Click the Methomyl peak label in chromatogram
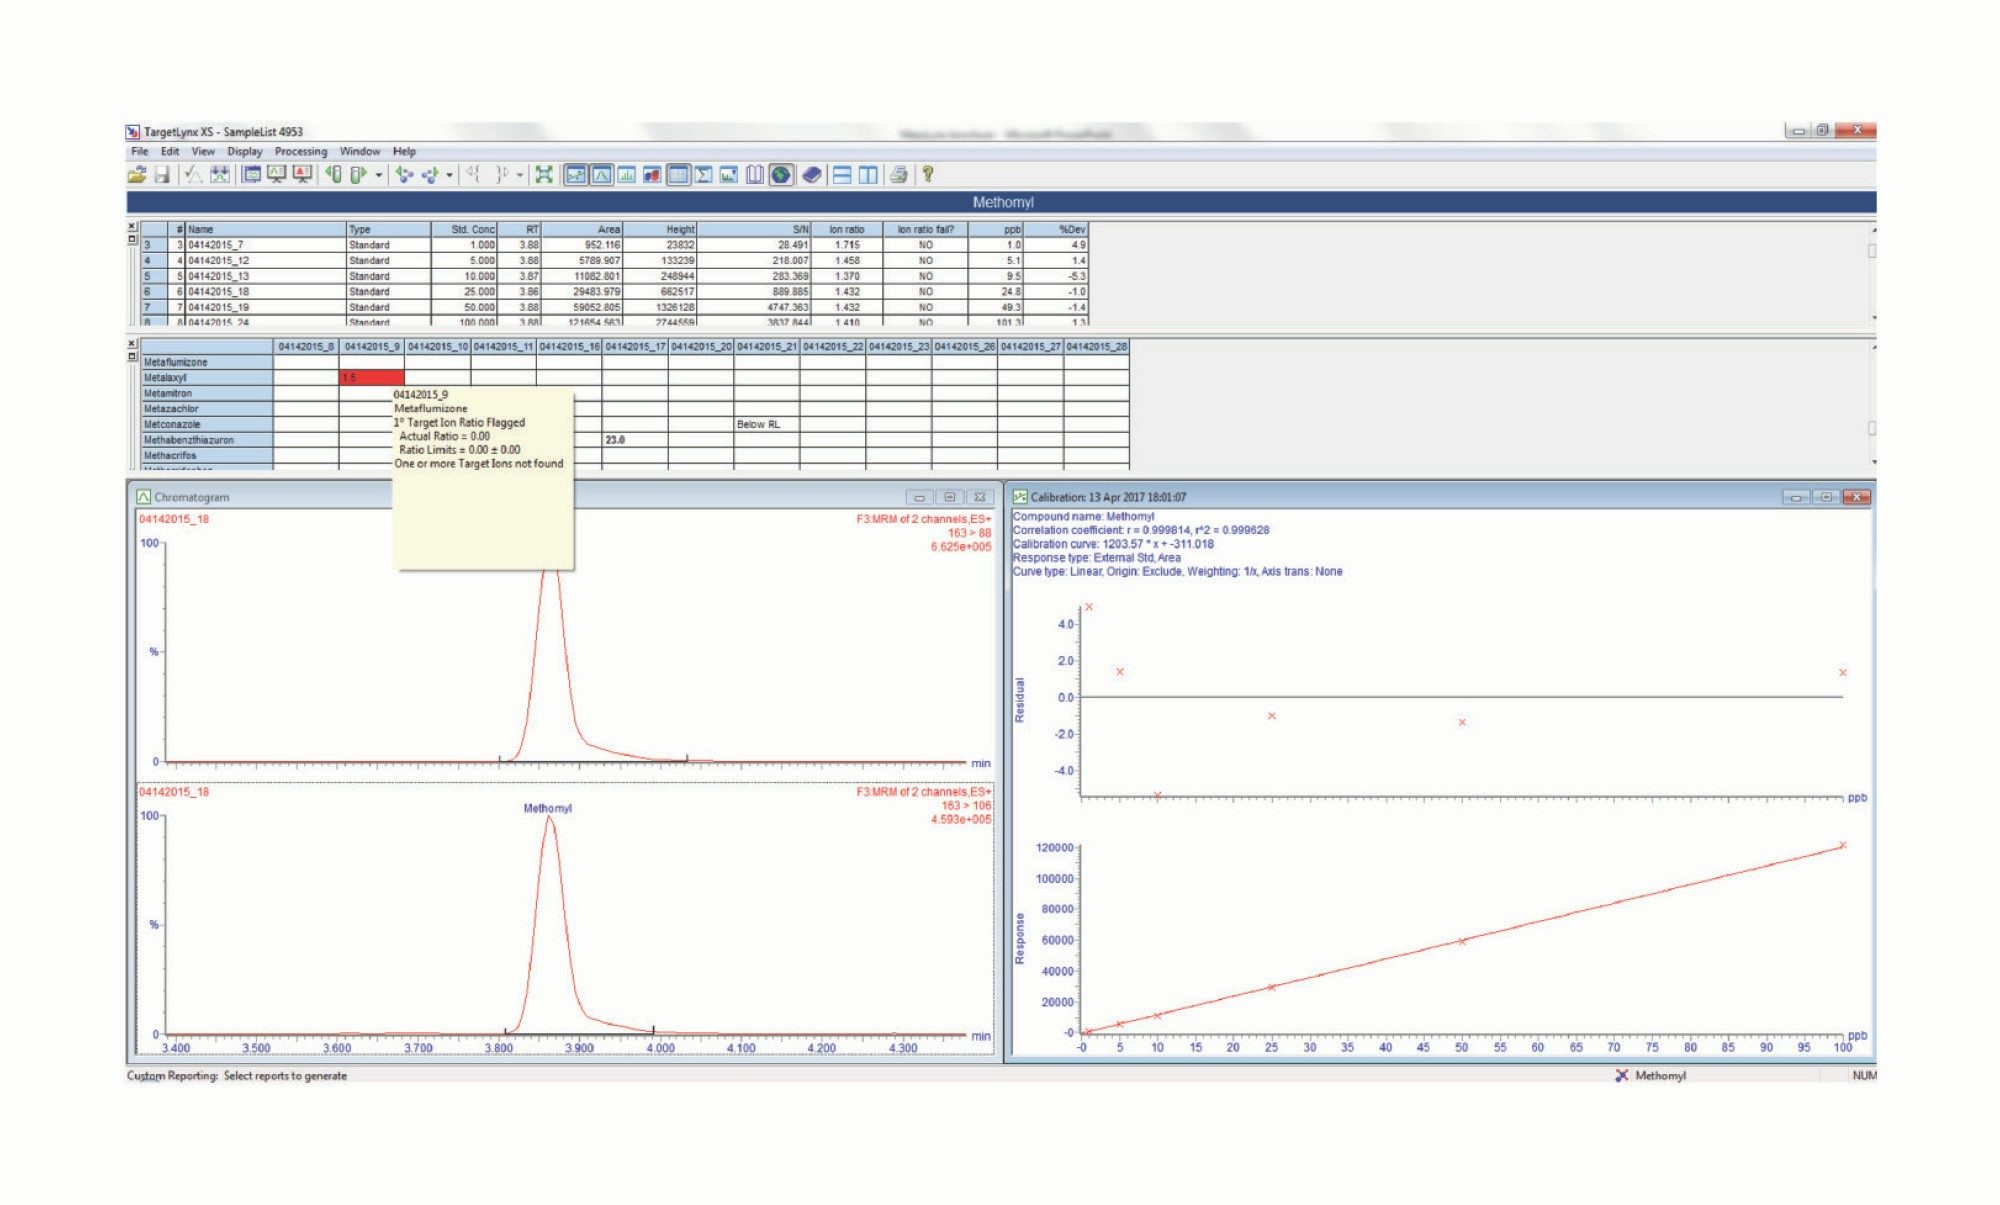This screenshot has width=2000, height=1205. [x=548, y=808]
